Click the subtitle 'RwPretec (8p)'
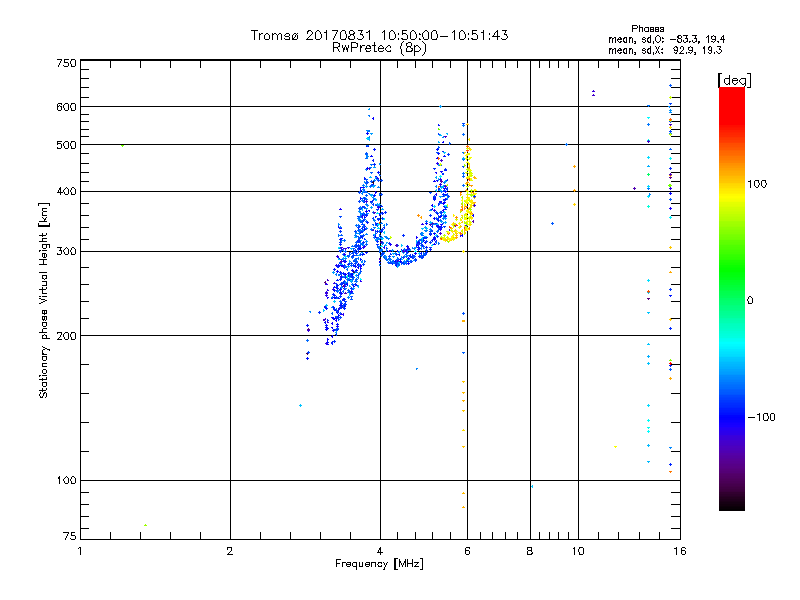The image size is (800, 600). (379, 48)
